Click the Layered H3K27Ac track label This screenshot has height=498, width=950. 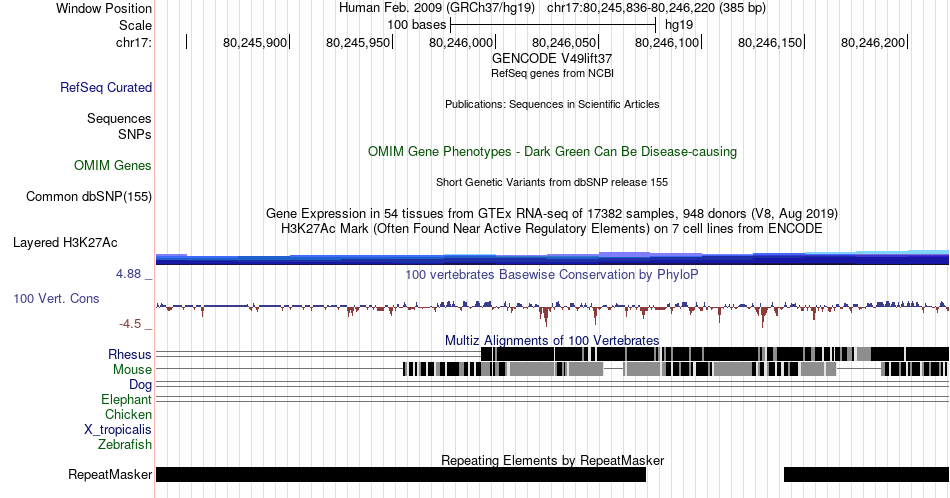pos(65,242)
